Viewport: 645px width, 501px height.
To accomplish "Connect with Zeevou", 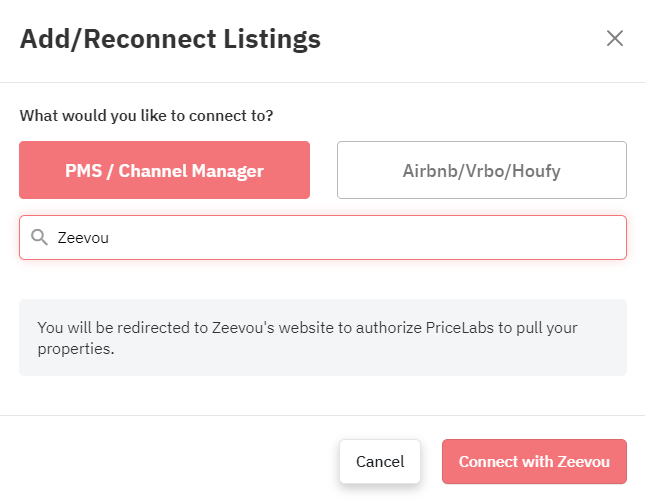I will pos(534,461).
